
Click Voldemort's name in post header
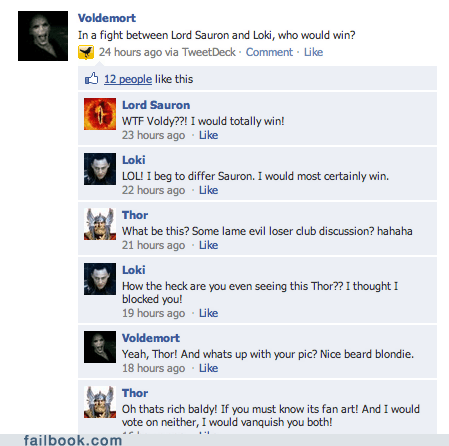(x=107, y=18)
